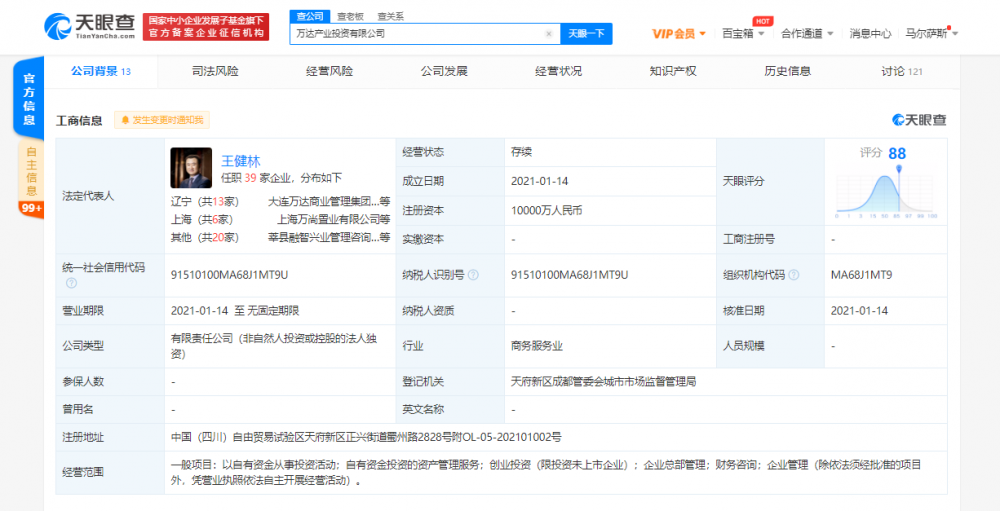Click the help icon beside 组织机构代码
This screenshot has width=1000, height=511.
tap(793, 275)
